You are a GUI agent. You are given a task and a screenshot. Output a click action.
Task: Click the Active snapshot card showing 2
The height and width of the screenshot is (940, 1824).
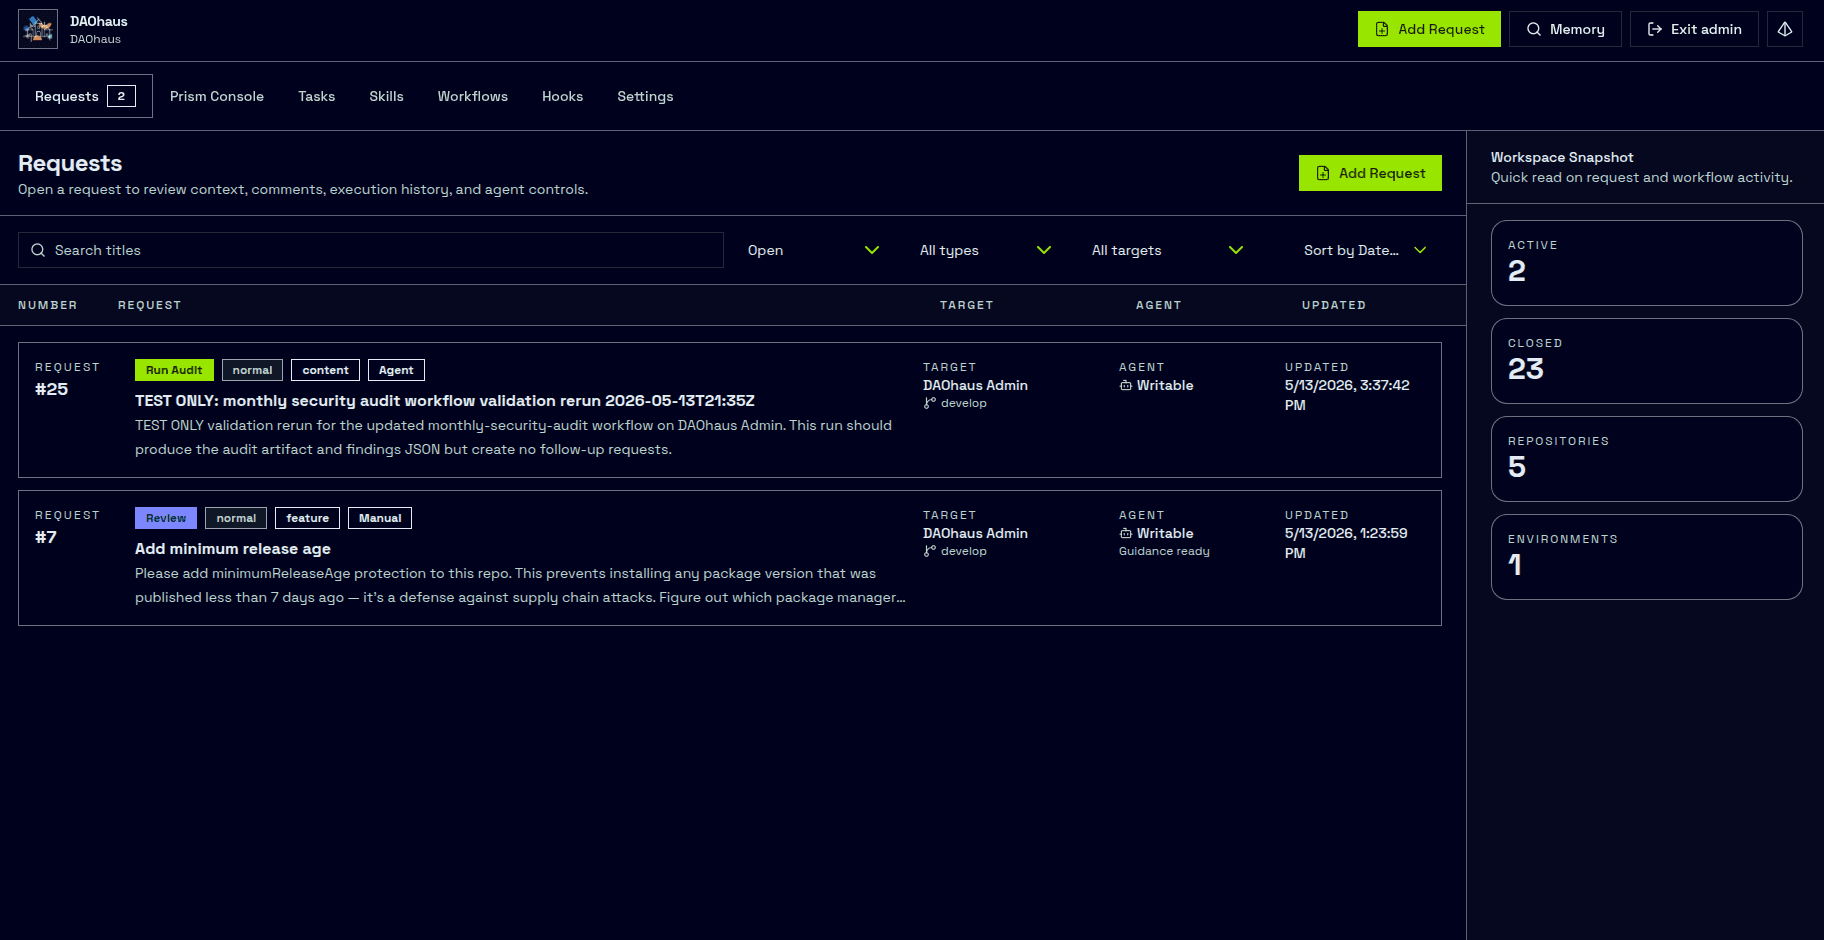tap(1646, 263)
